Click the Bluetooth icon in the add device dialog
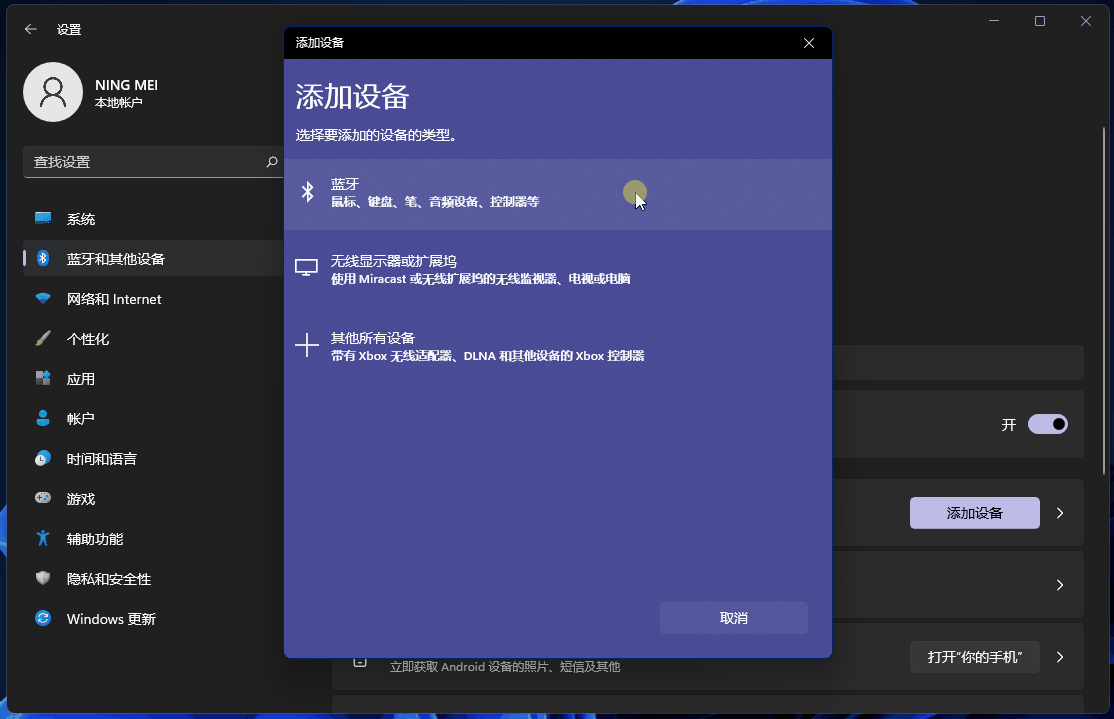Screen dimensions: 1114x719 (x=308, y=192)
